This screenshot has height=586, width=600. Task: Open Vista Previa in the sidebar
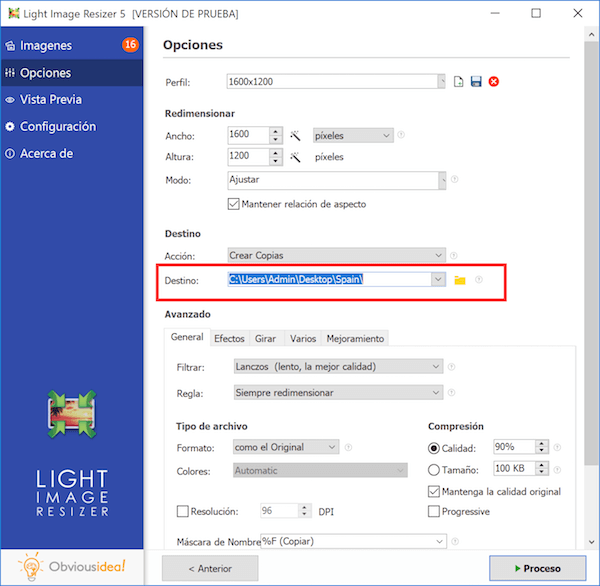pos(72,100)
